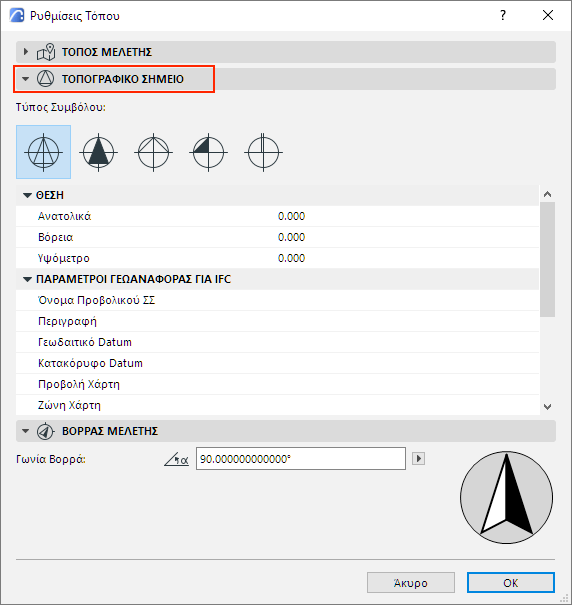572x605 pixels.
Task: Open dialog help with the ? button
Action: pos(503,15)
